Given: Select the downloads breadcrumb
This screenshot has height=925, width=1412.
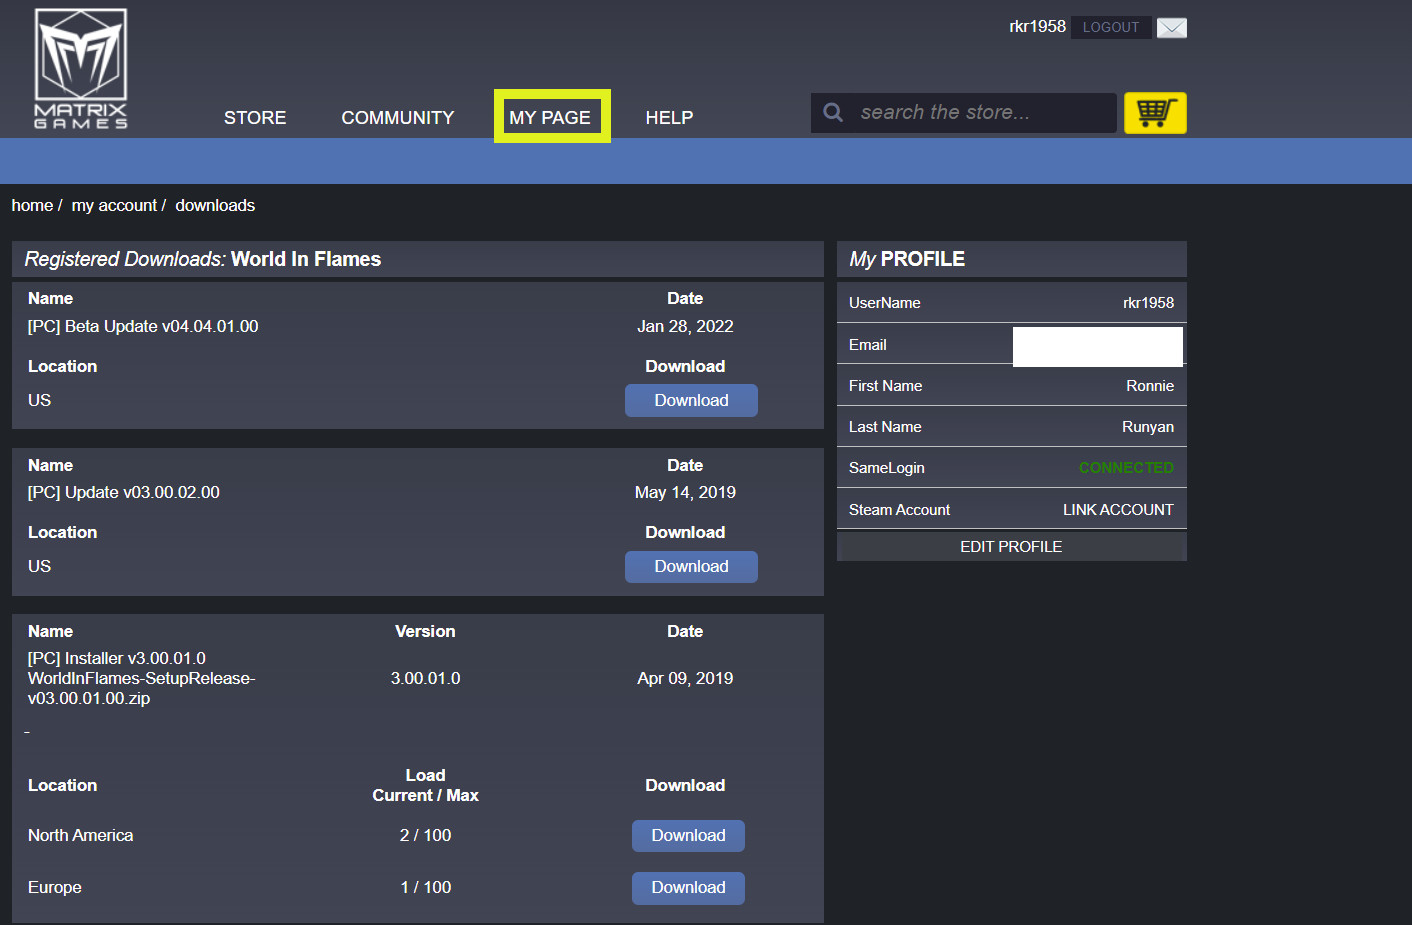Looking at the screenshot, I should tap(215, 205).
